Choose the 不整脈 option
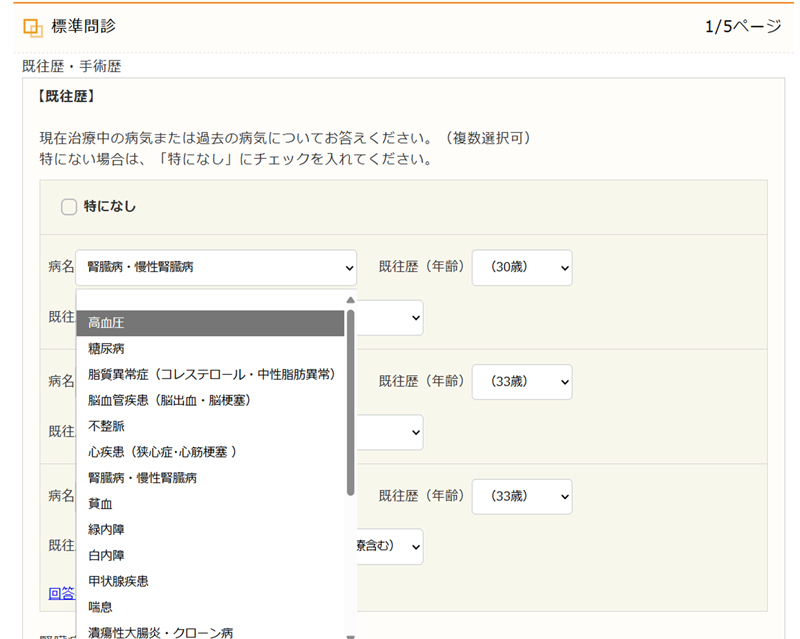800x639 pixels. tap(210, 426)
